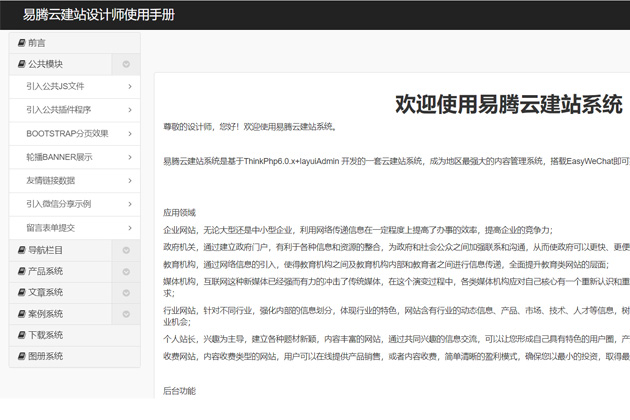Open the 下载系统 menu item

[75, 335]
